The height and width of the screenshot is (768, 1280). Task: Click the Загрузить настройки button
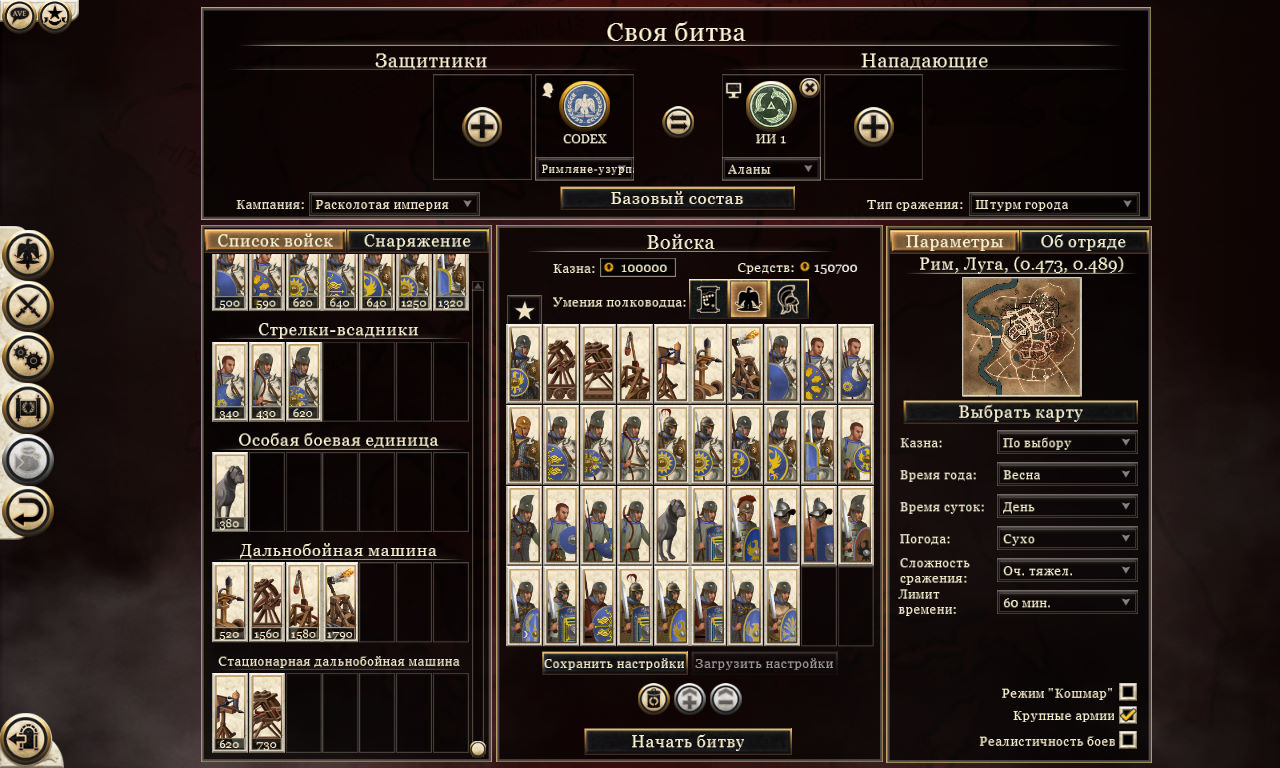coord(764,663)
